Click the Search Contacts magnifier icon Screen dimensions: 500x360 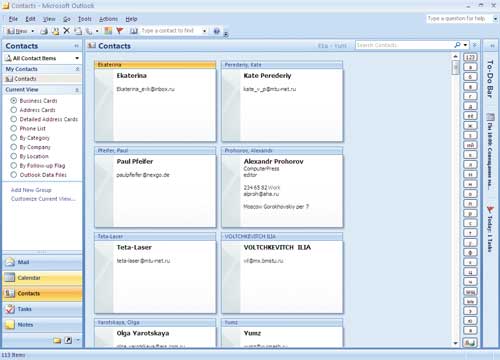[458, 45]
